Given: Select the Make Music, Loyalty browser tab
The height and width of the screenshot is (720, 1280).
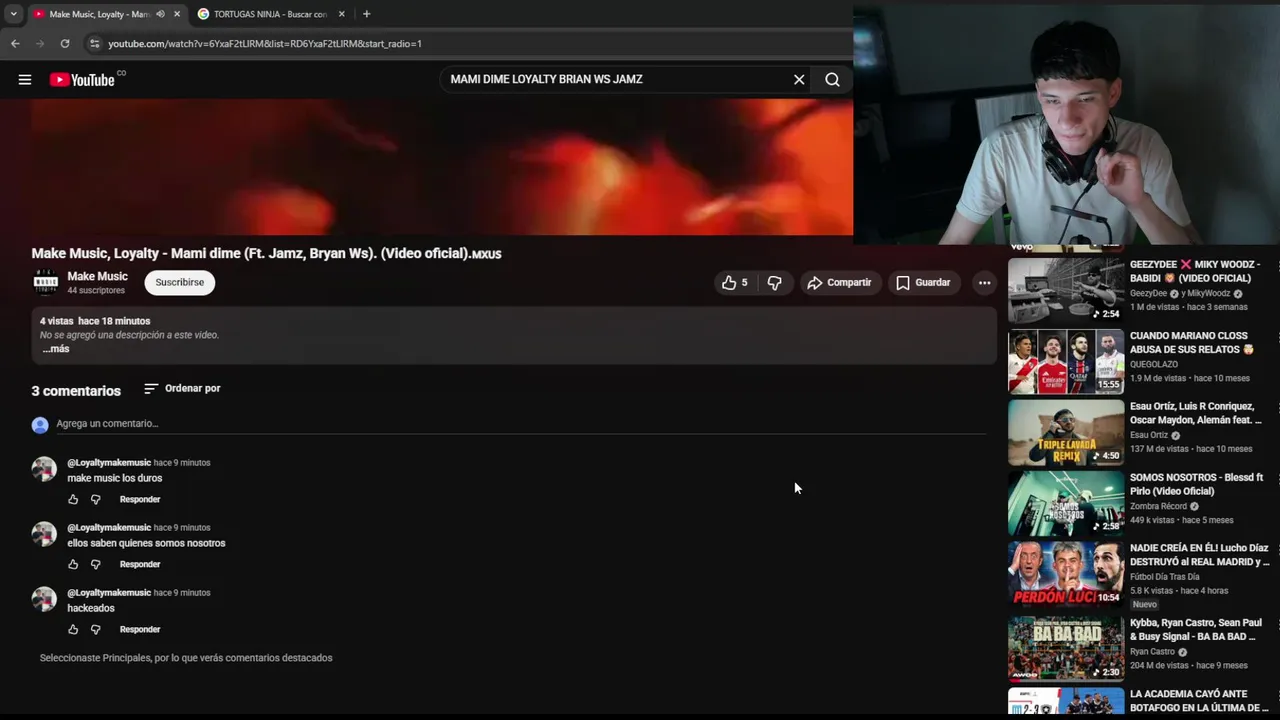Looking at the screenshot, I should (x=98, y=14).
